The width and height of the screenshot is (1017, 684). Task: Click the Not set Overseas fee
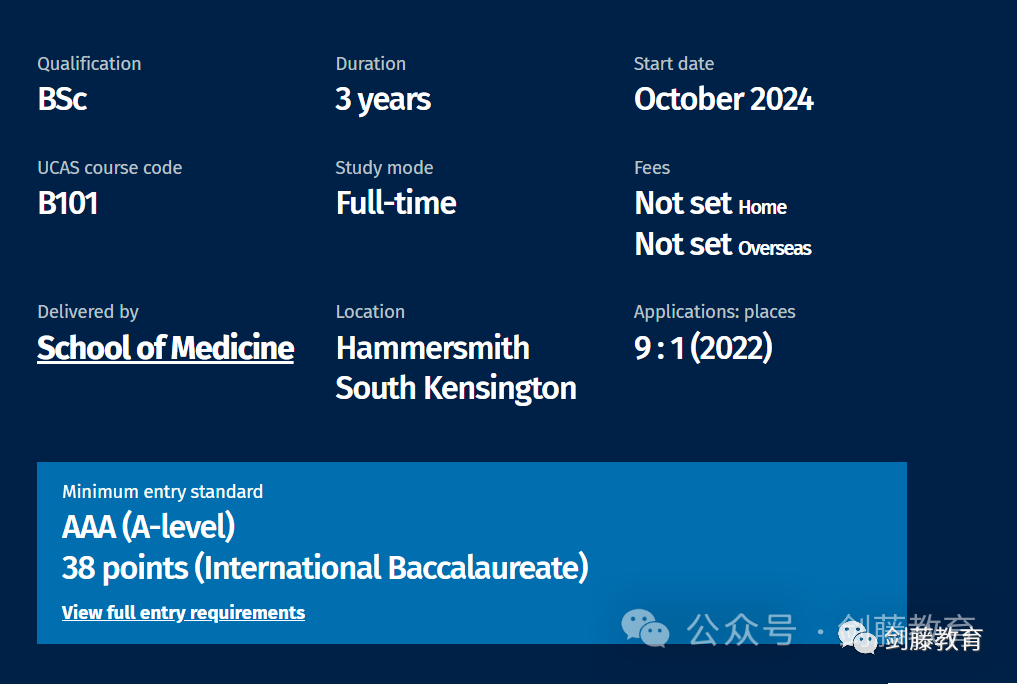(x=723, y=245)
